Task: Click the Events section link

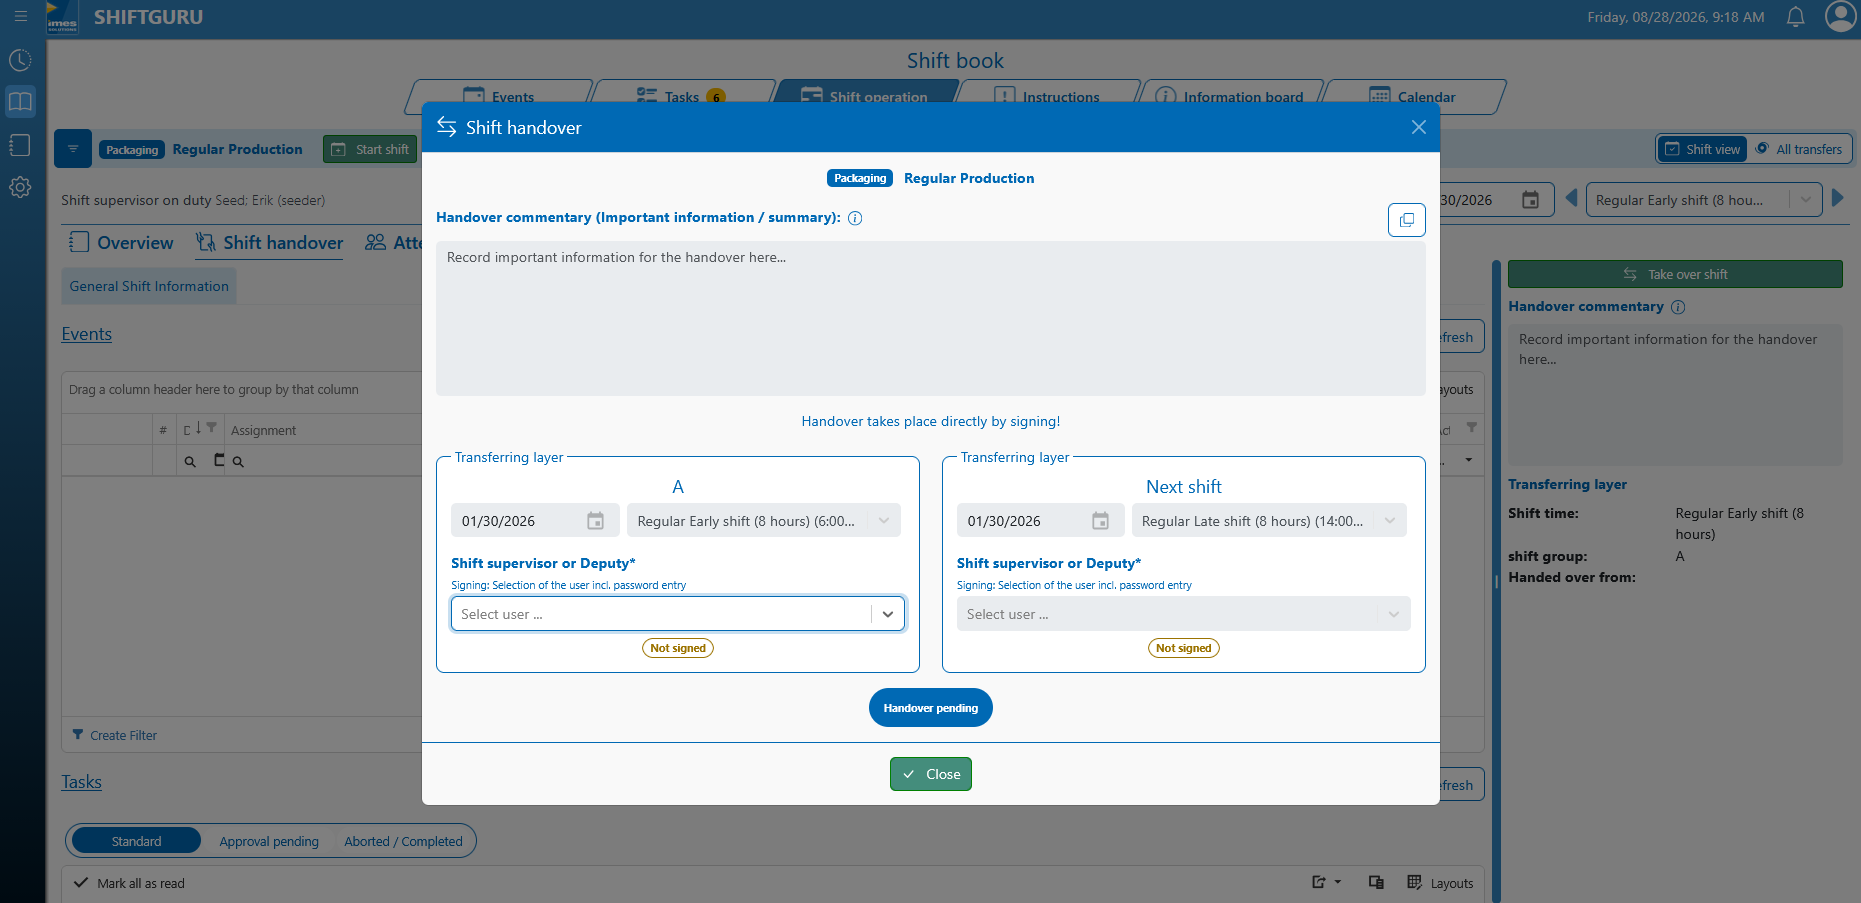Action: pyautogui.click(x=87, y=334)
